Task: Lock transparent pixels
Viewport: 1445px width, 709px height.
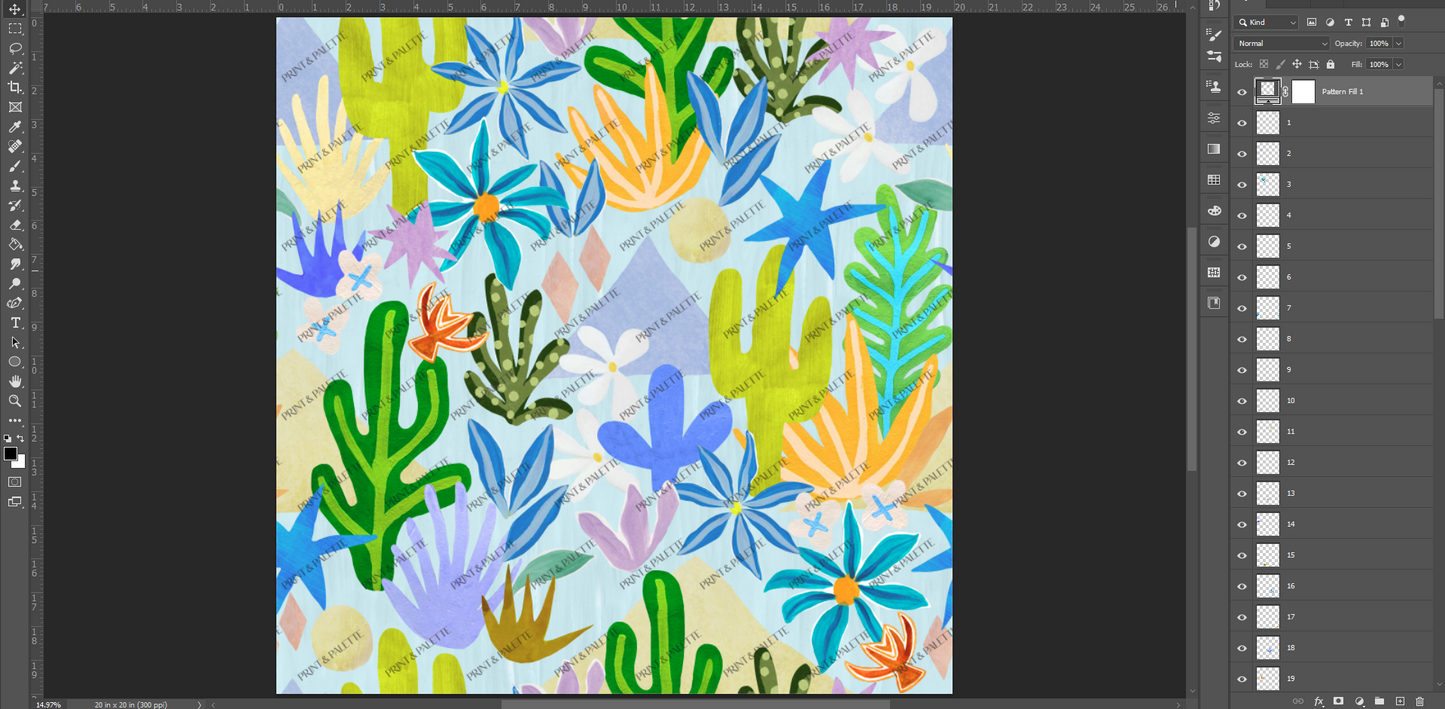Action: [x=1264, y=64]
